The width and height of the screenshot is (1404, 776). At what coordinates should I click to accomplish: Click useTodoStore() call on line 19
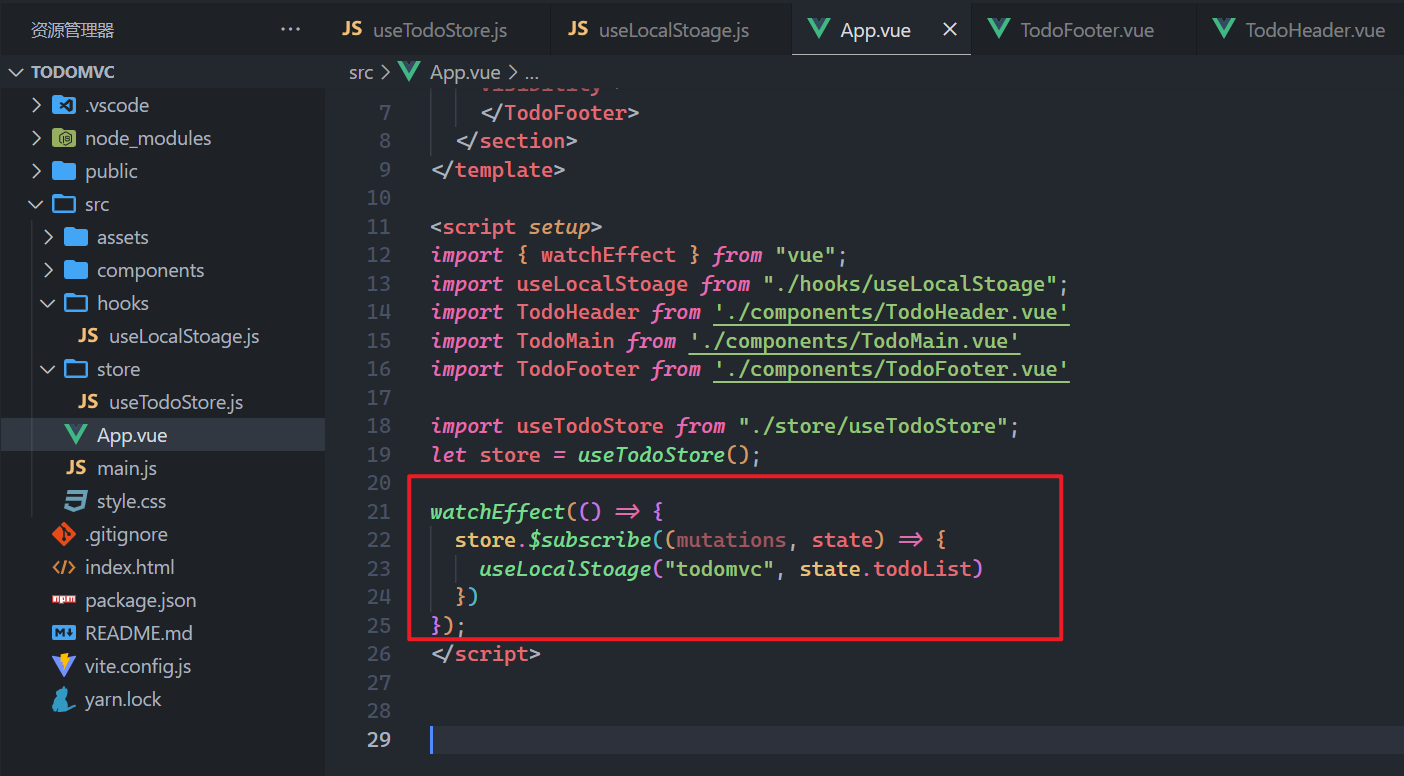coord(663,455)
